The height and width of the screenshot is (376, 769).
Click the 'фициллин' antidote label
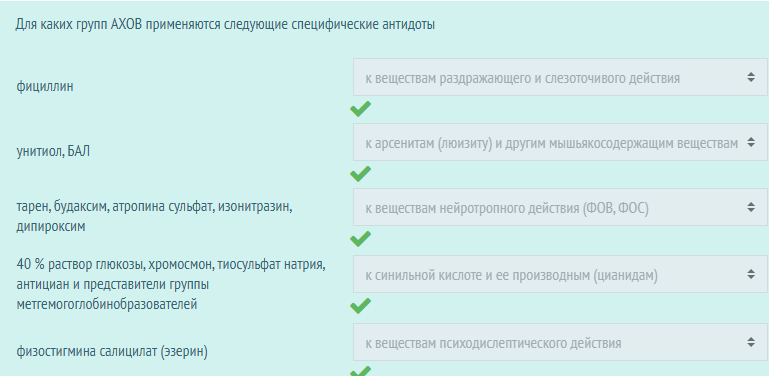tap(45, 86)
